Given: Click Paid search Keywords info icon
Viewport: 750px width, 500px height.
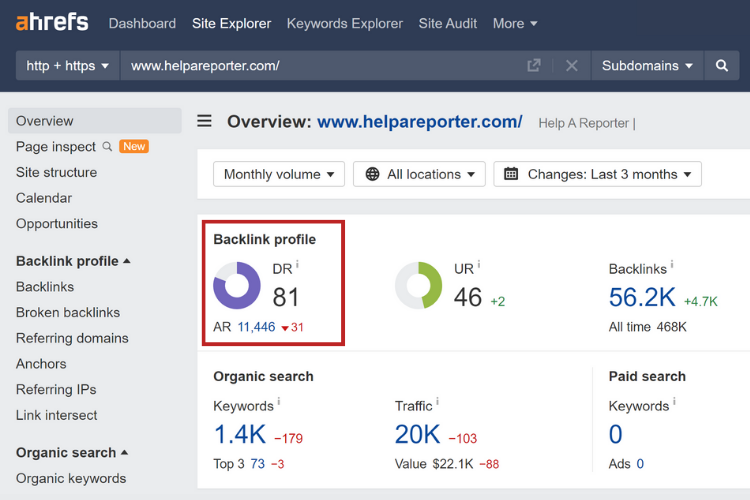Looking at the screenshot, I should (674, 401).
